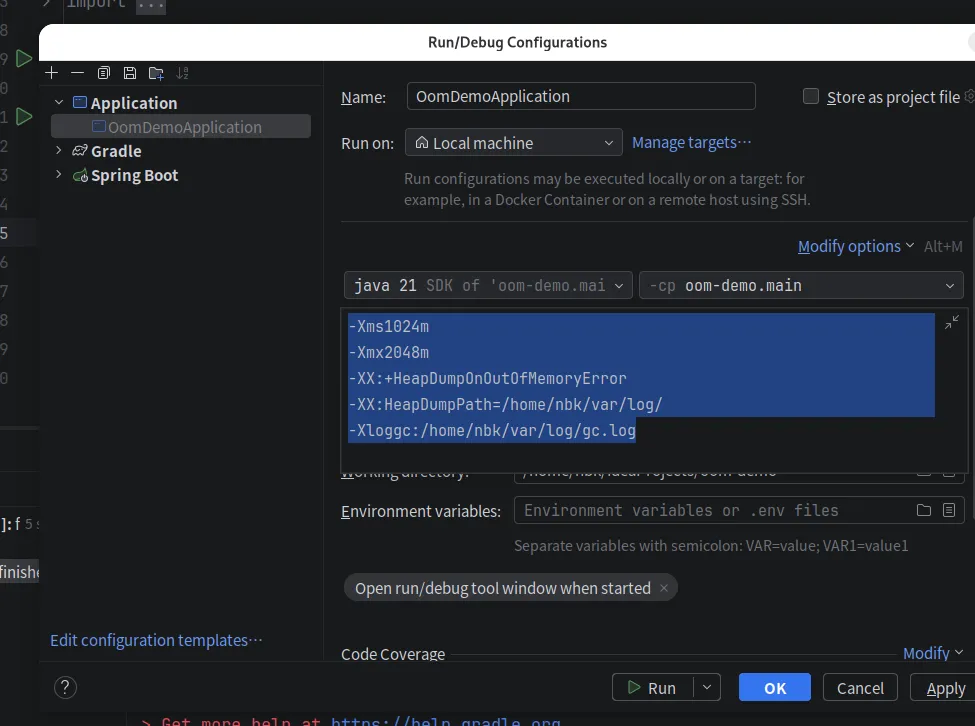This screenshot has height=726, width=975.
Task: Enable the Store as project file checkbox
Action: click(x=811, y=97)
